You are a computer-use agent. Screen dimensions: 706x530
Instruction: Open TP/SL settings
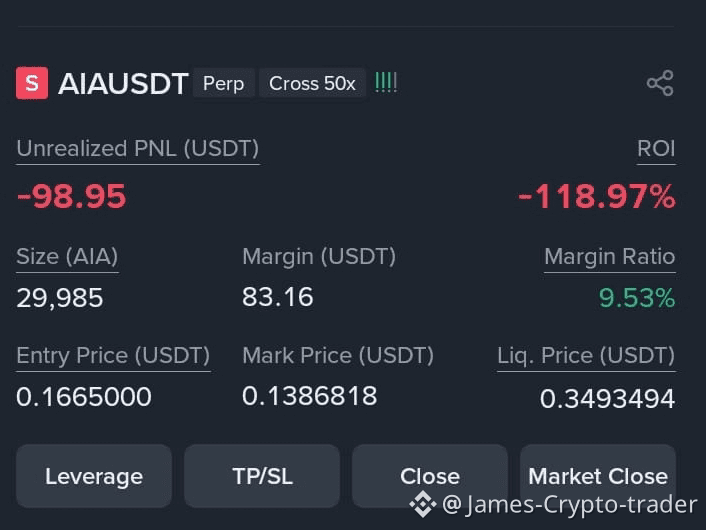[262, 476]
